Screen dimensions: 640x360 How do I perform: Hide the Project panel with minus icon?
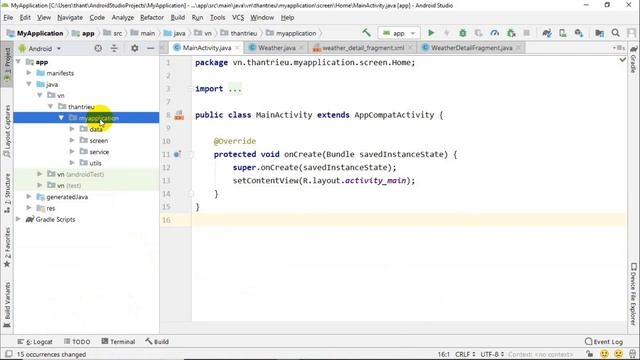click(x=151, y=48)
